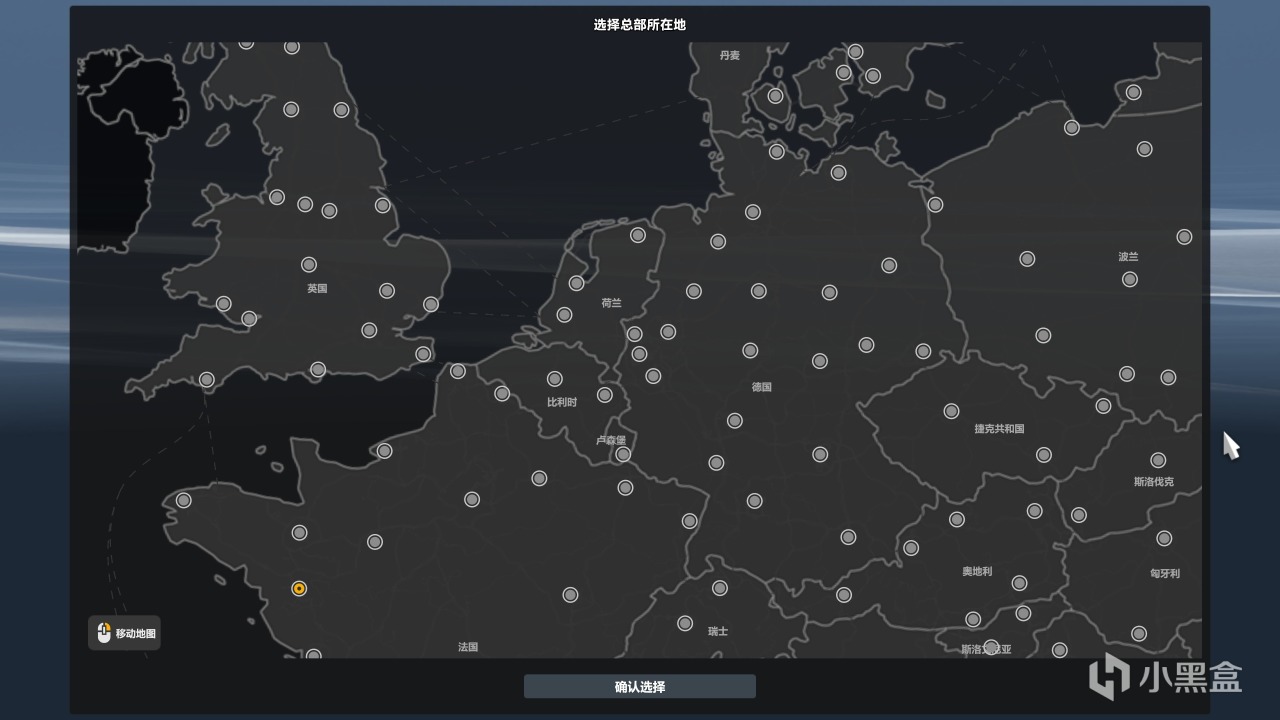Click the 英国 country label
This screenshot has width=1280, height=720.
[317, 289]
